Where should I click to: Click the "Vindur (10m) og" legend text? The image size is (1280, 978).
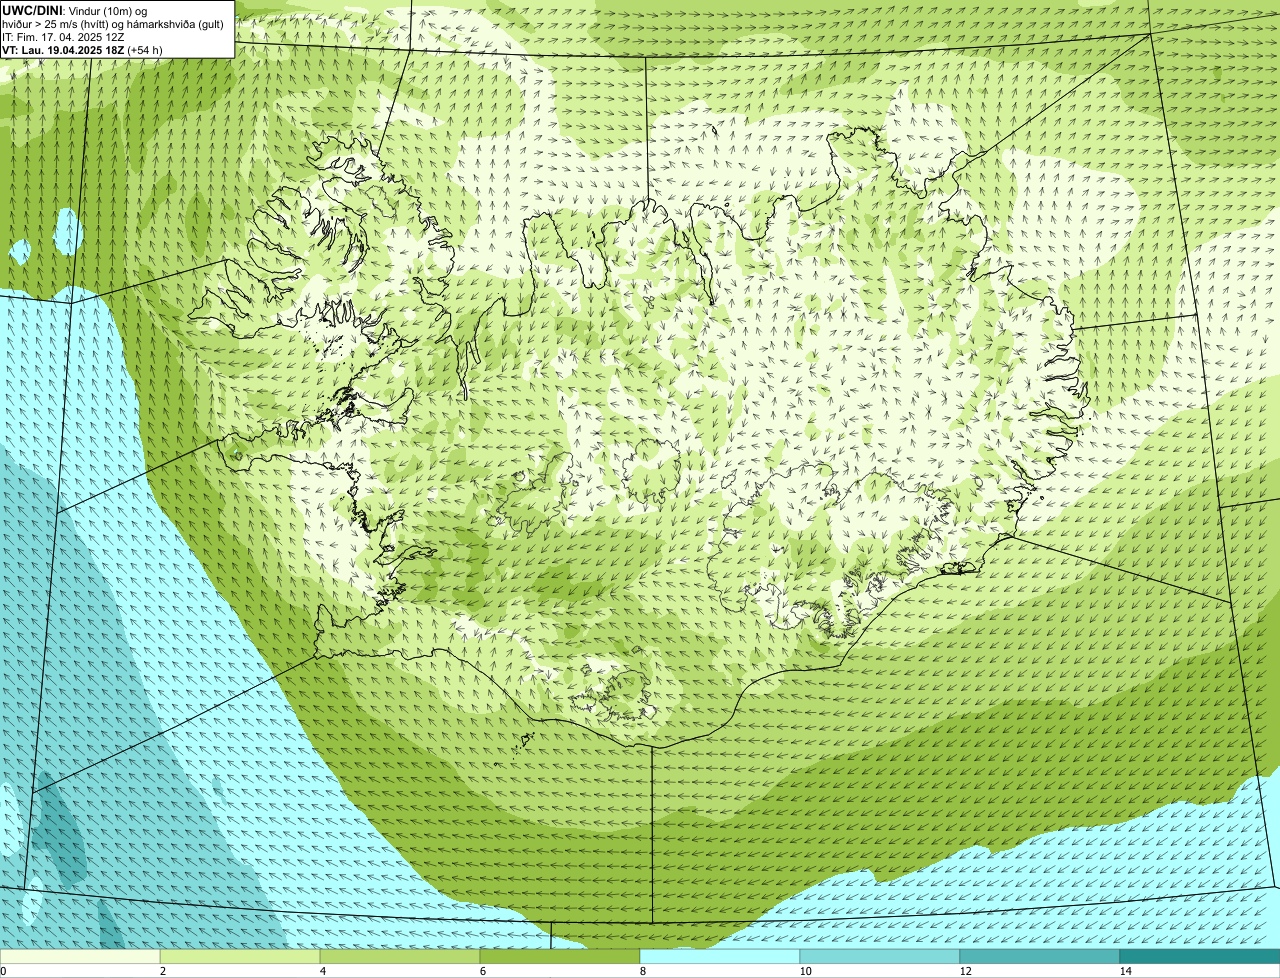[x=109, y=10]
